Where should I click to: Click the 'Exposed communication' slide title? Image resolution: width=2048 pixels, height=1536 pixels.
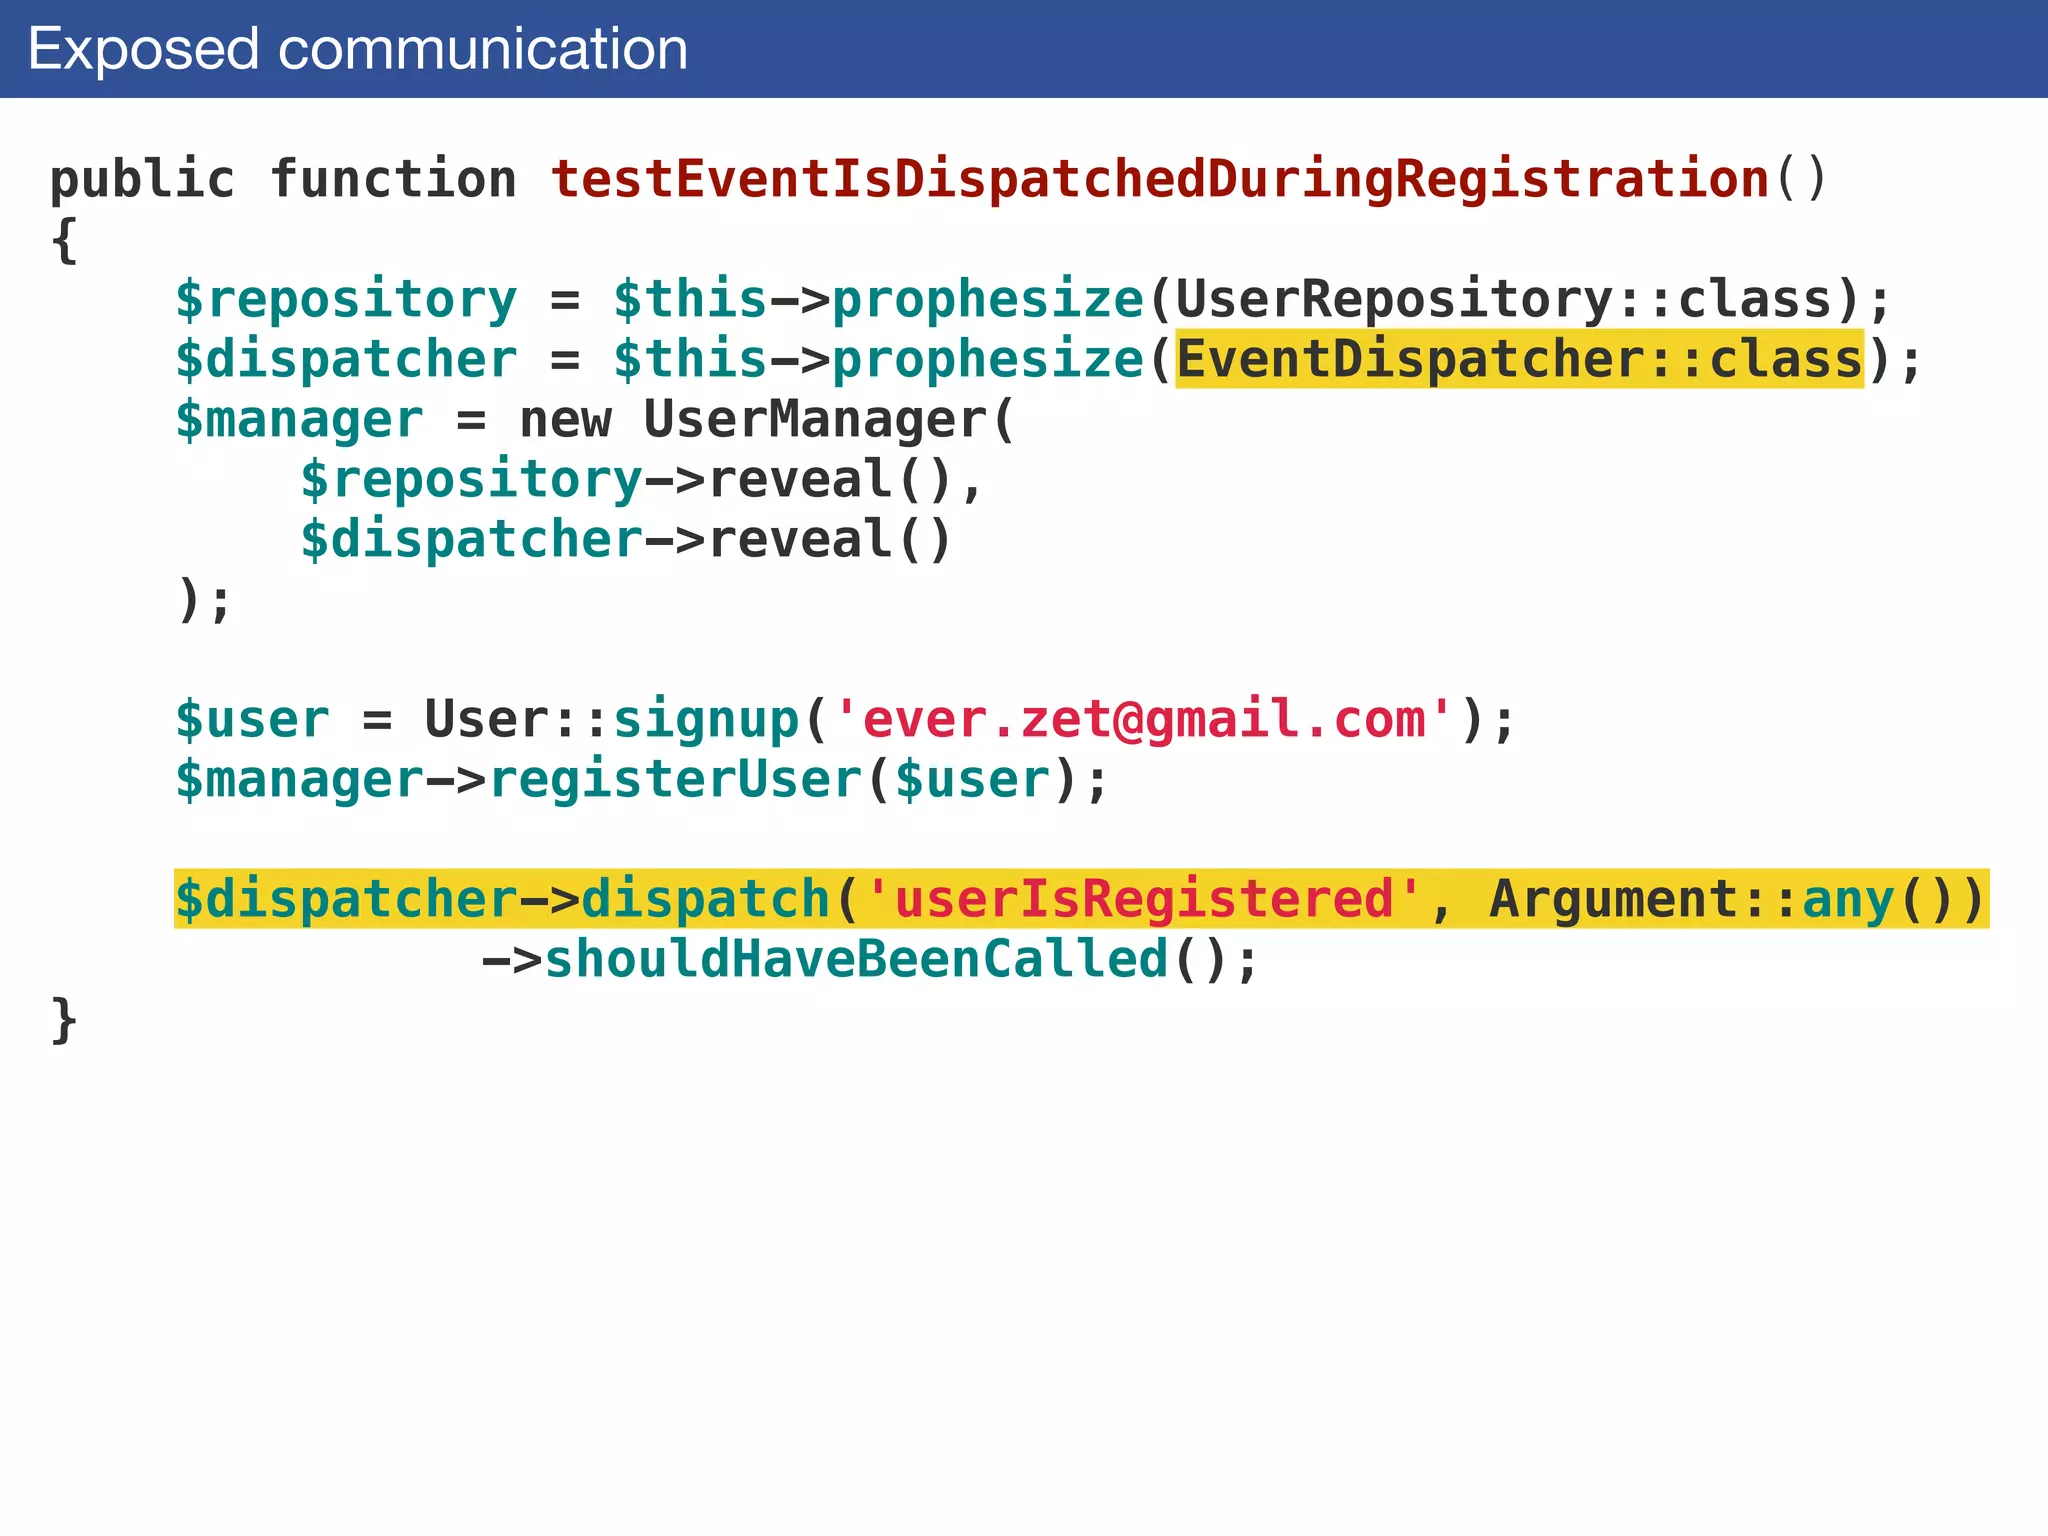pos(358,49)
